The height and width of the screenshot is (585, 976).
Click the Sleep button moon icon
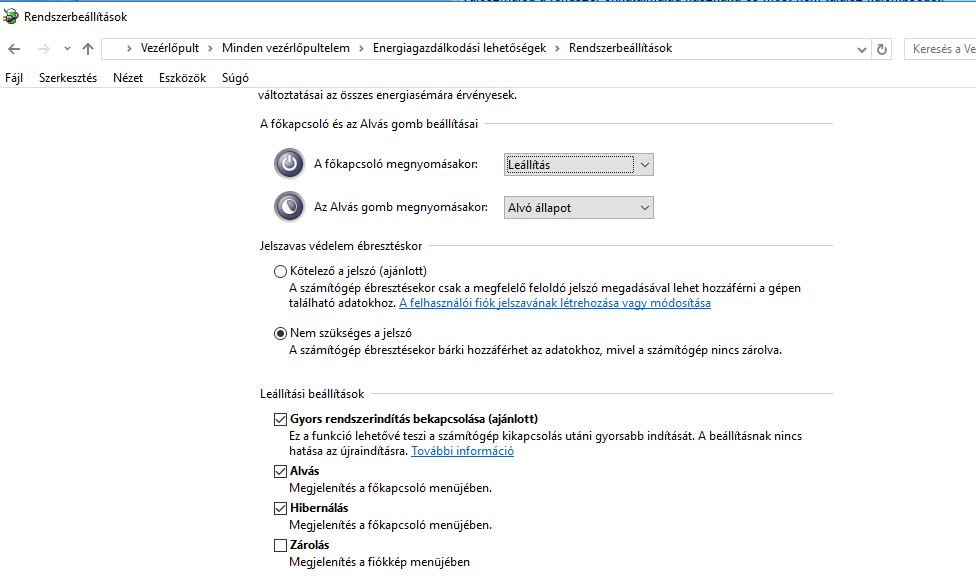pos(289,207)
